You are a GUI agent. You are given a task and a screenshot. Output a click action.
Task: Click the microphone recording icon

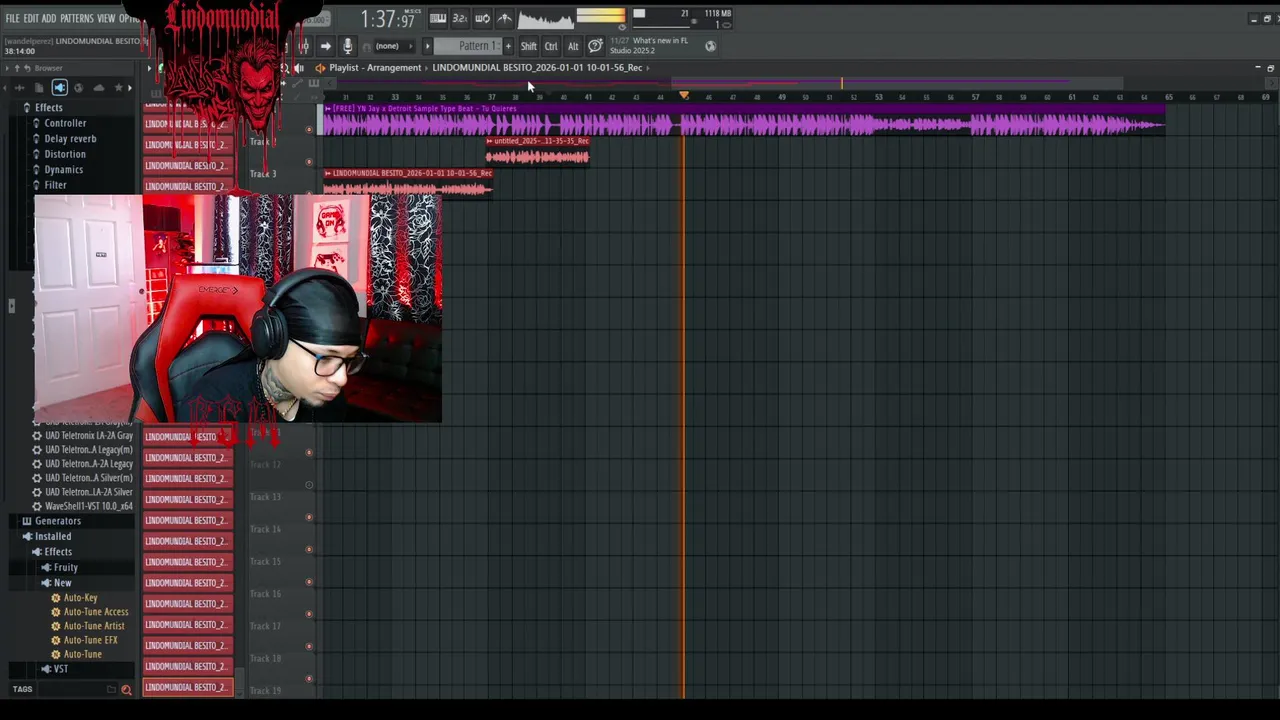point(347,46)
